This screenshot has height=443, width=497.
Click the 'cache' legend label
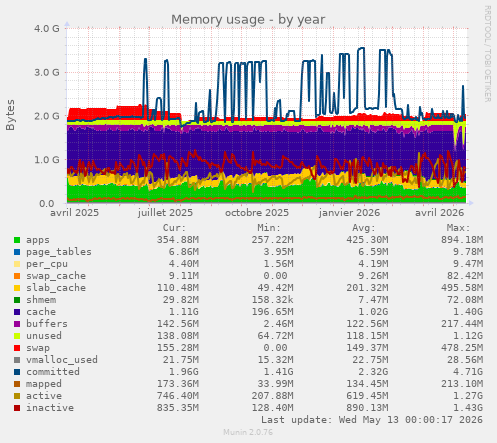41,312
